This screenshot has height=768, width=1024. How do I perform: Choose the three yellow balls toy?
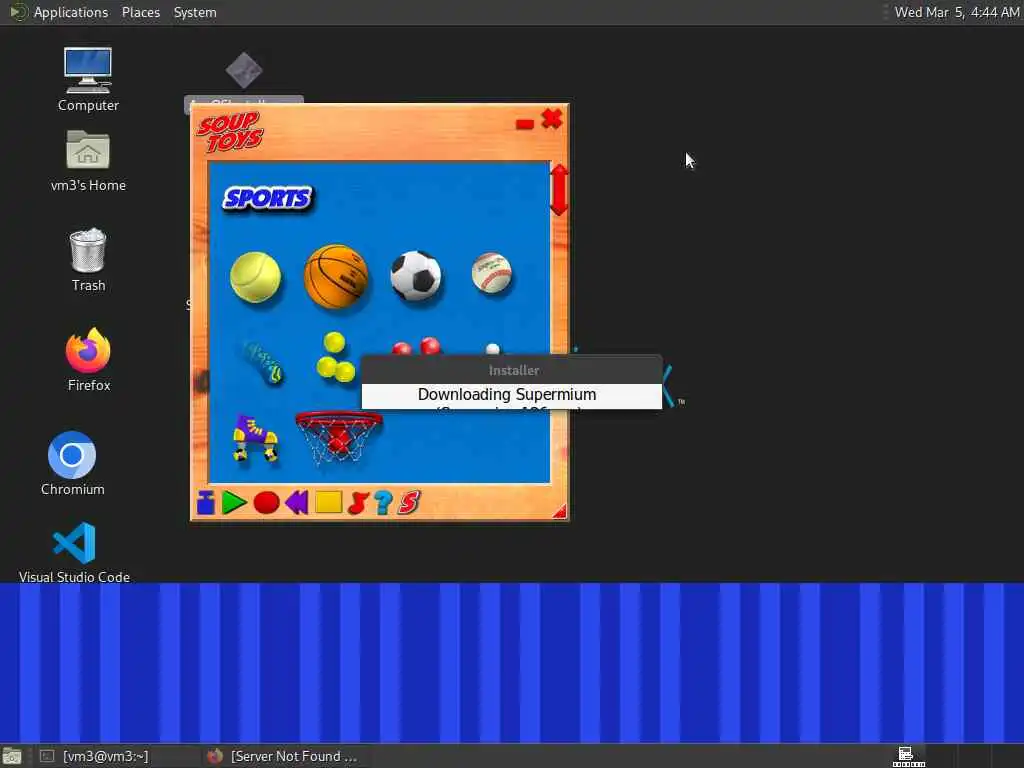(x=336, y=358)
